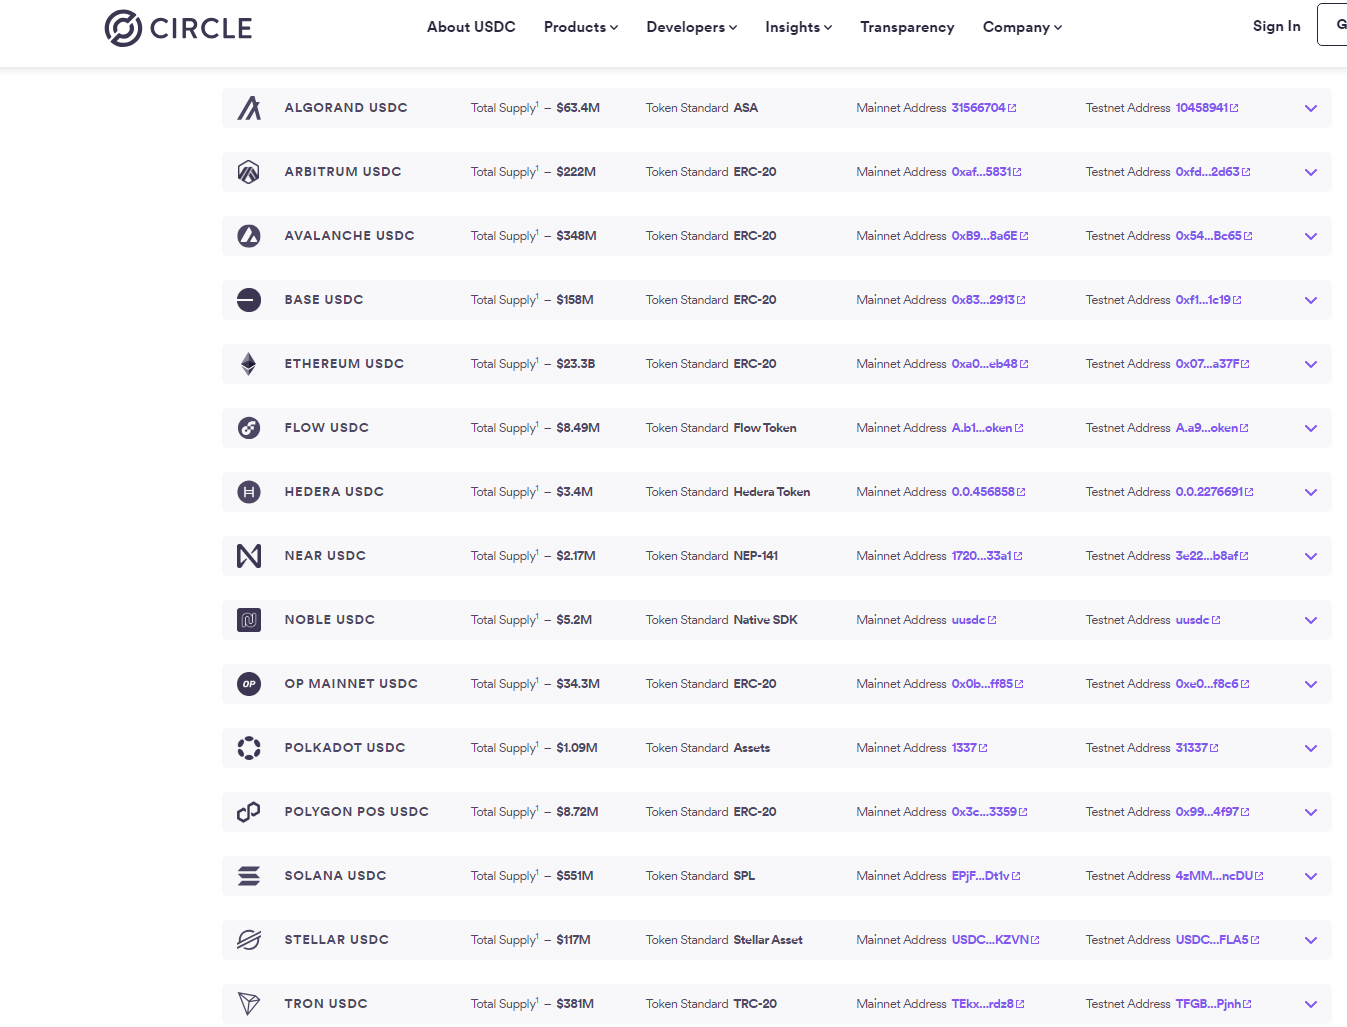Expand the Arbitrum USDC row chevron
Image resolution: width=1347 pixels, height=1027 pixels.
(x=1310, y=172)
